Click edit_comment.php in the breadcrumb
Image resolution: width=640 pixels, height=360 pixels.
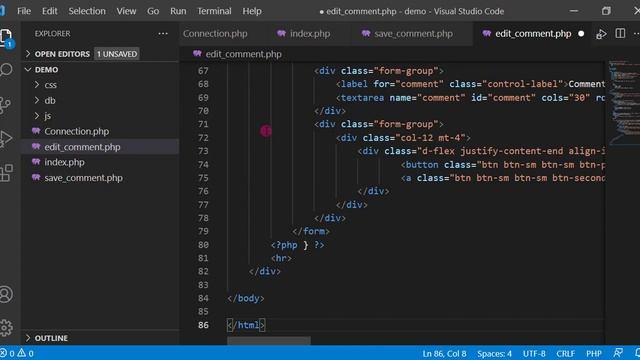244,54
